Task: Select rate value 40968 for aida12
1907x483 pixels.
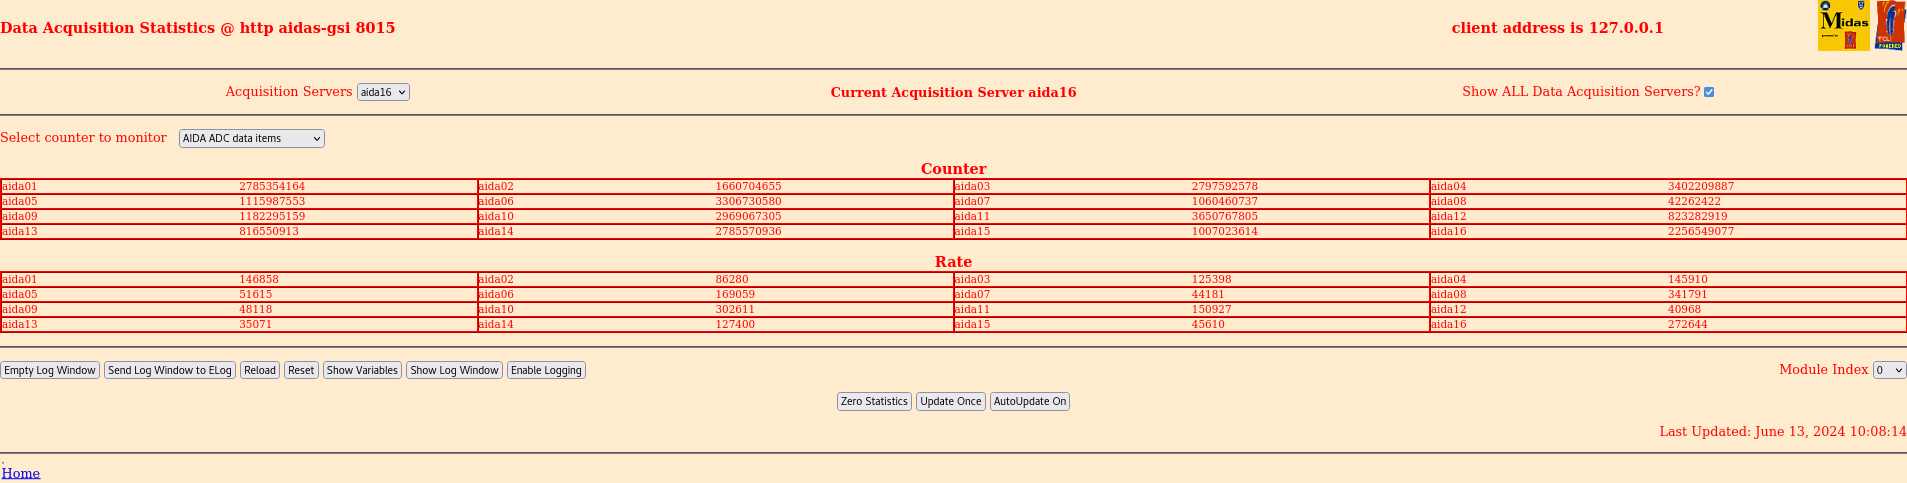Action: [1685, 310]
